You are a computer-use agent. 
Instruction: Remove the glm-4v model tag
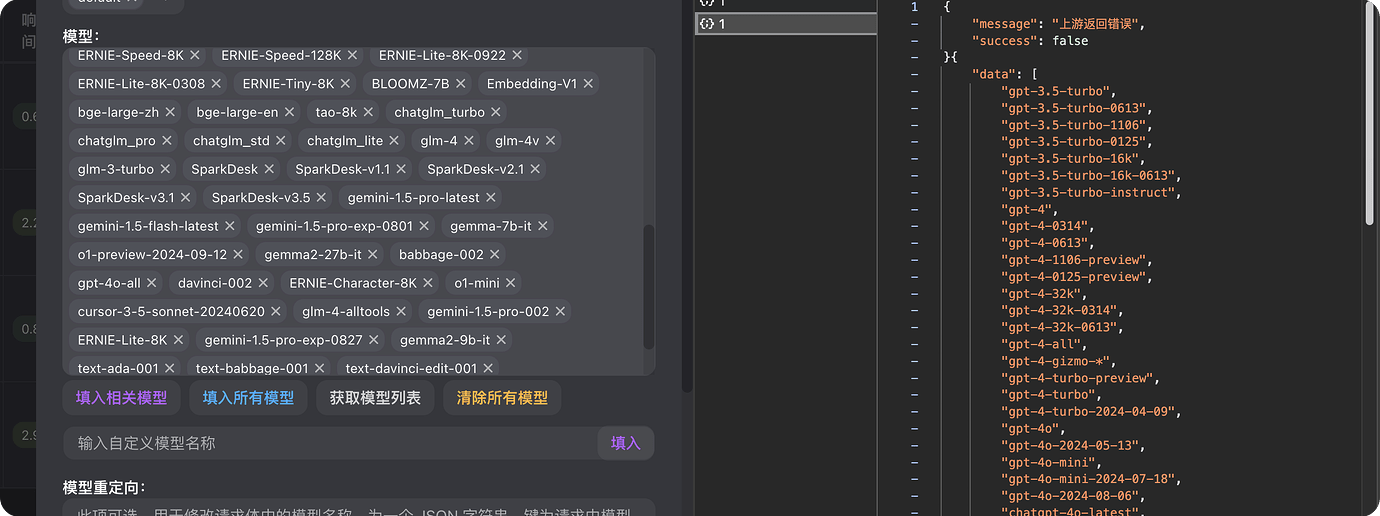[x=550, y=141]
